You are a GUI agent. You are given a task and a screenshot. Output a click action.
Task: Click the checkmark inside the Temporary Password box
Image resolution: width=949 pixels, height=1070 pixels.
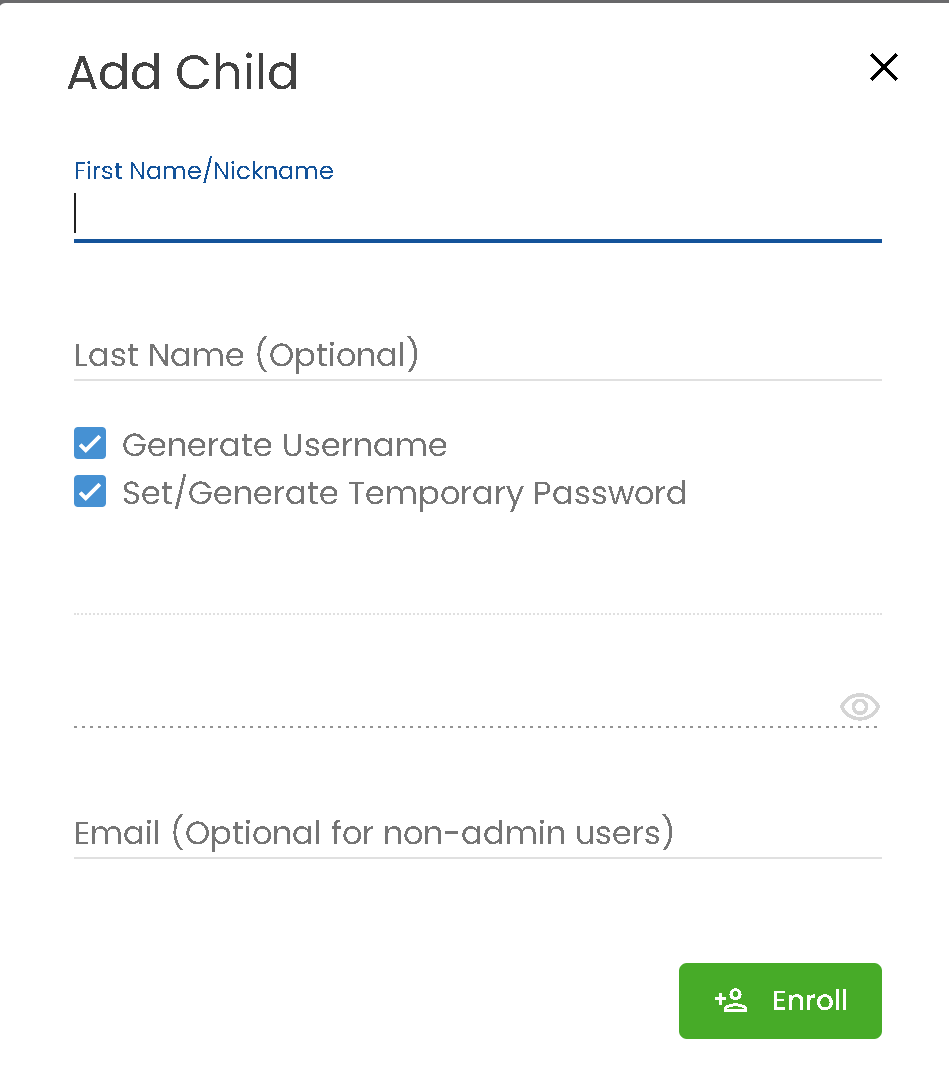click(x=90, y=492)
